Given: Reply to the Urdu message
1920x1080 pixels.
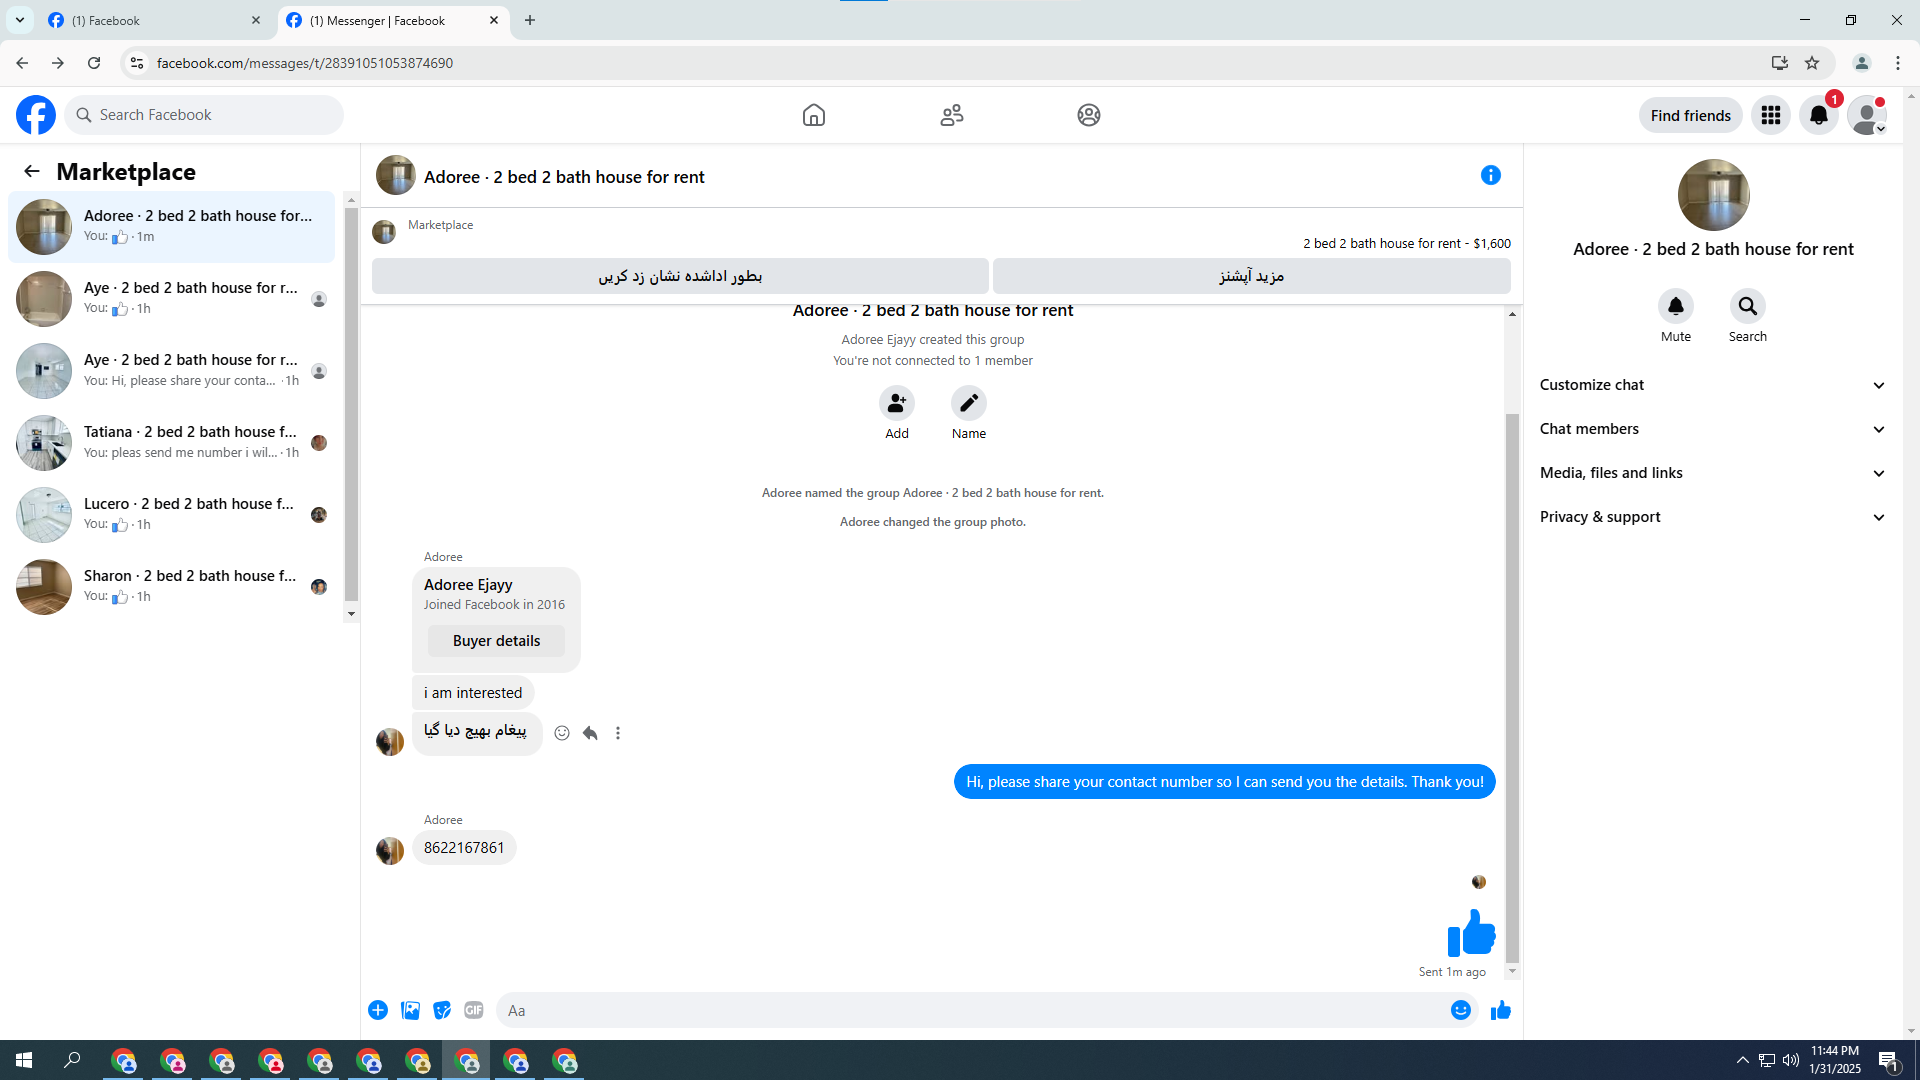Looking at the screenshot, I should click(x=590, y=733).
